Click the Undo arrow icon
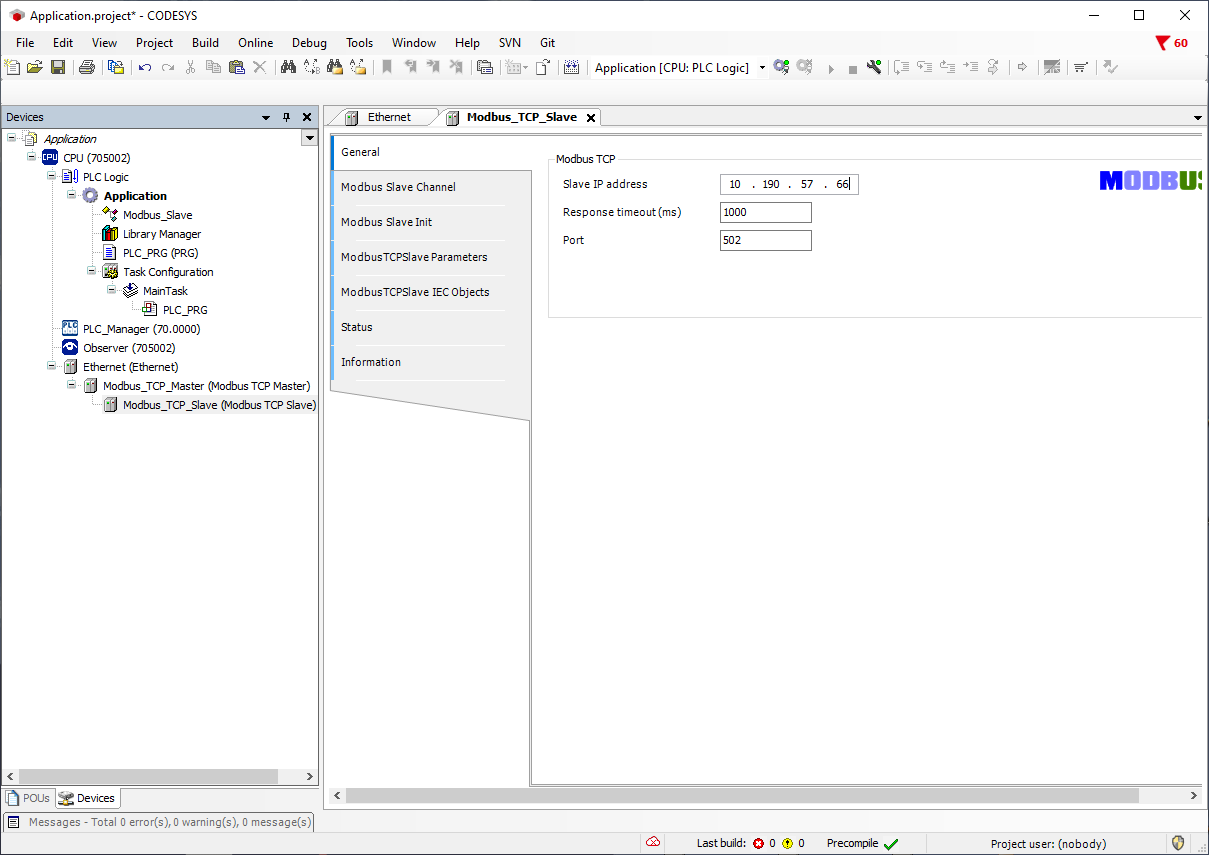This screenshot has height=855, width=1209. [x=145, y=68]
